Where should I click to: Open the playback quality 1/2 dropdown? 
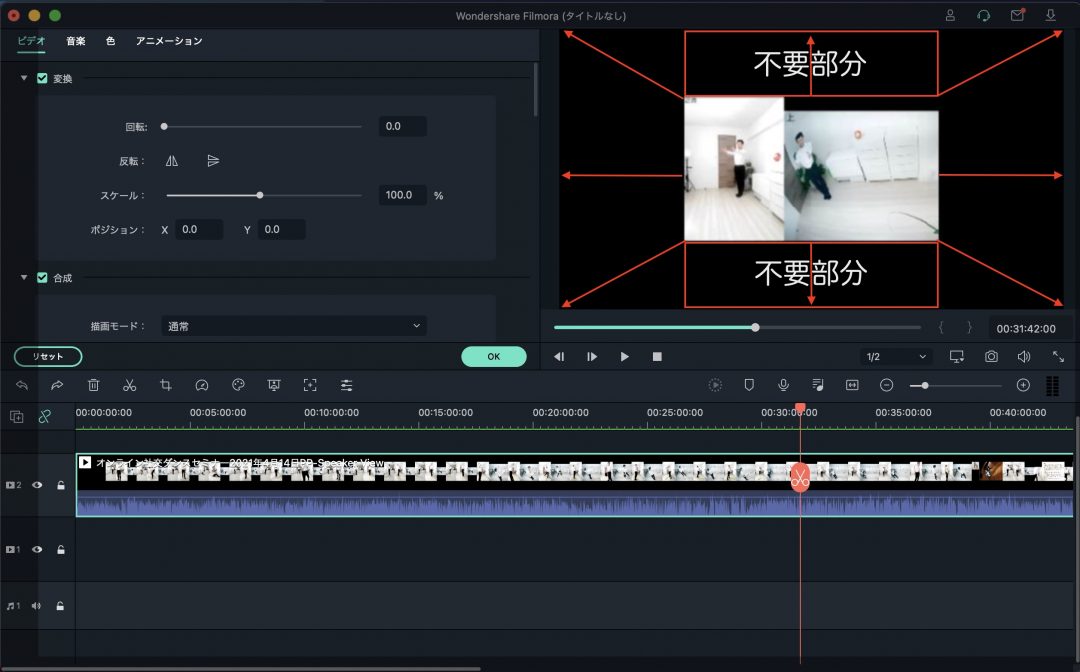[x=896, y=356]
